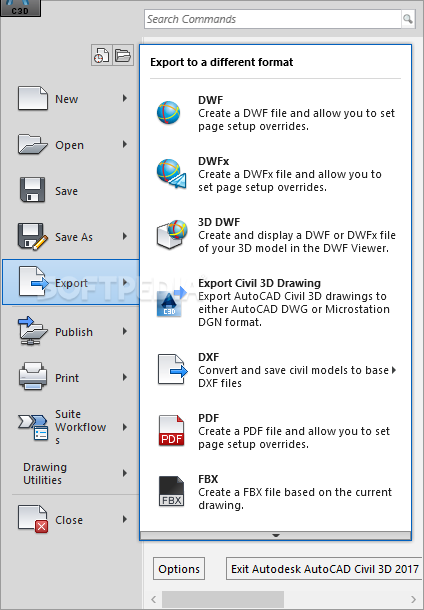The width and height of the screenshot is (424, 610).
Task: Click the horizontal scrollbar right arrow
Action: [413, 599]
